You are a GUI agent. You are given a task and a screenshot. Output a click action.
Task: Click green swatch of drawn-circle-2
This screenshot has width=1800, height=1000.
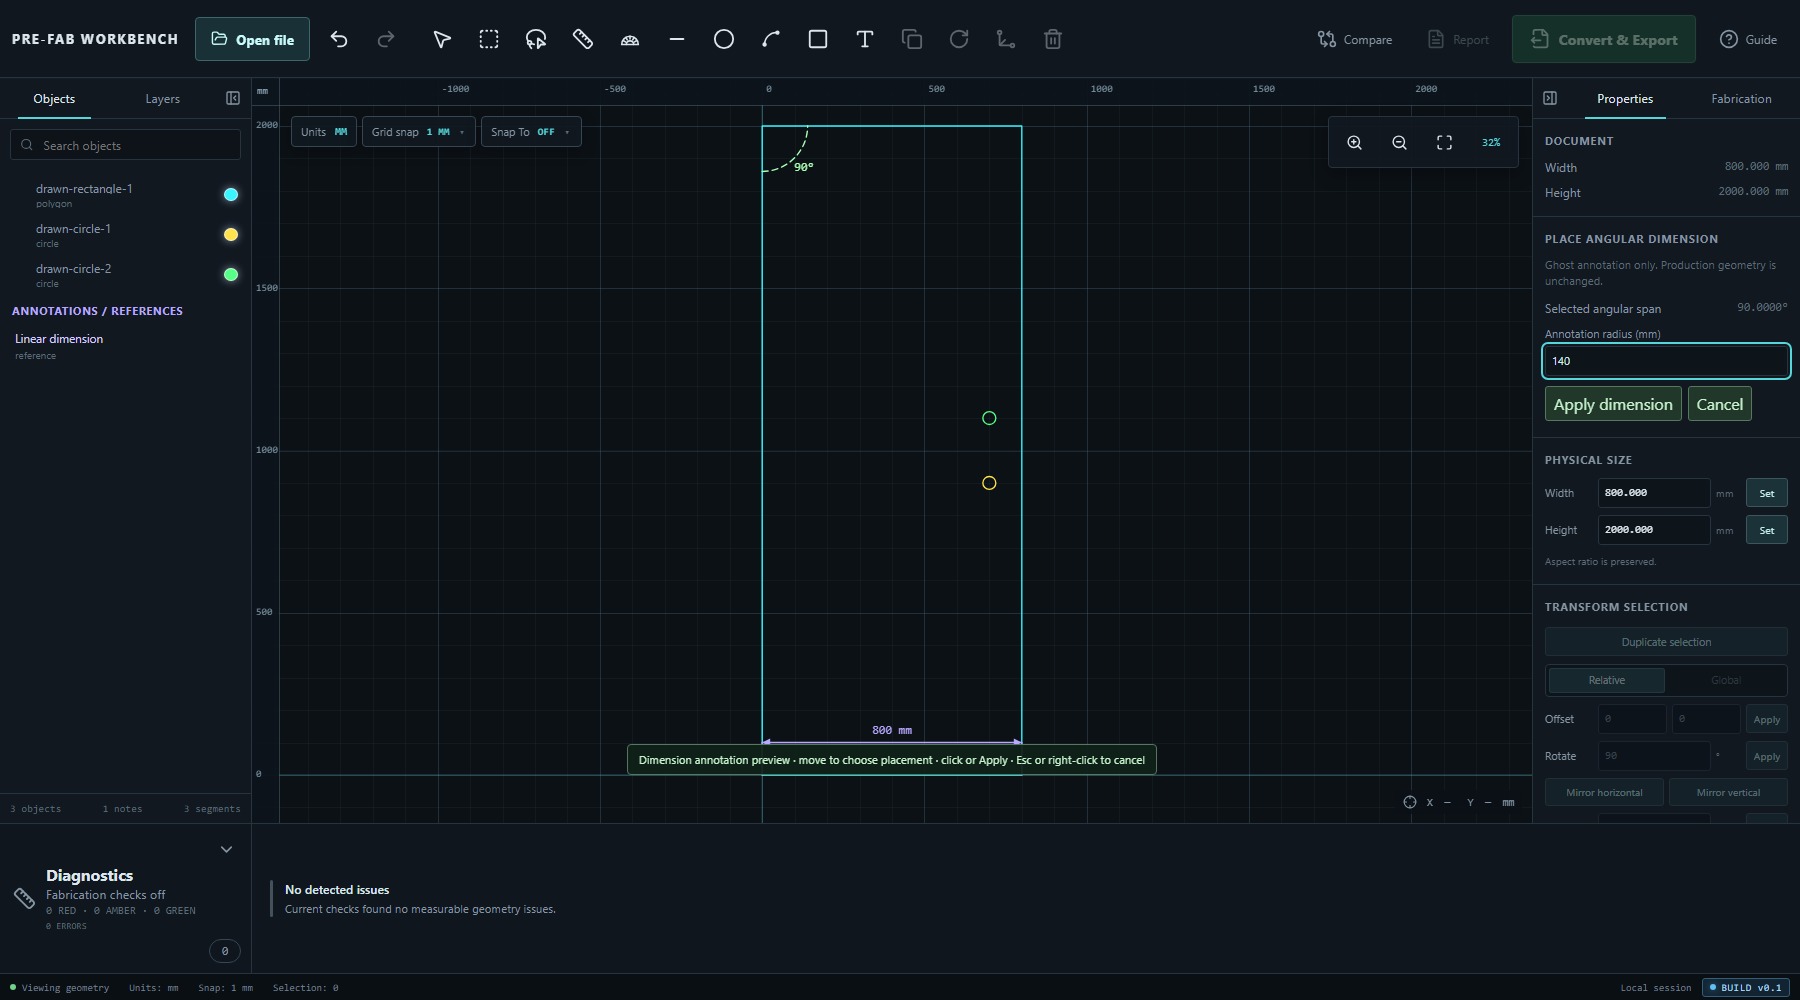(231, 274)
